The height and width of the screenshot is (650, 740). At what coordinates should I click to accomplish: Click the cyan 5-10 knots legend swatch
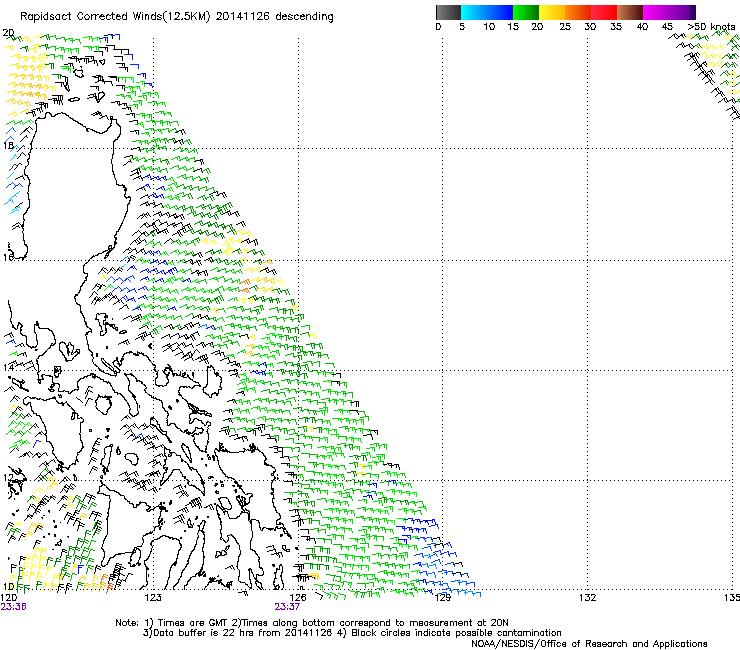474,12
